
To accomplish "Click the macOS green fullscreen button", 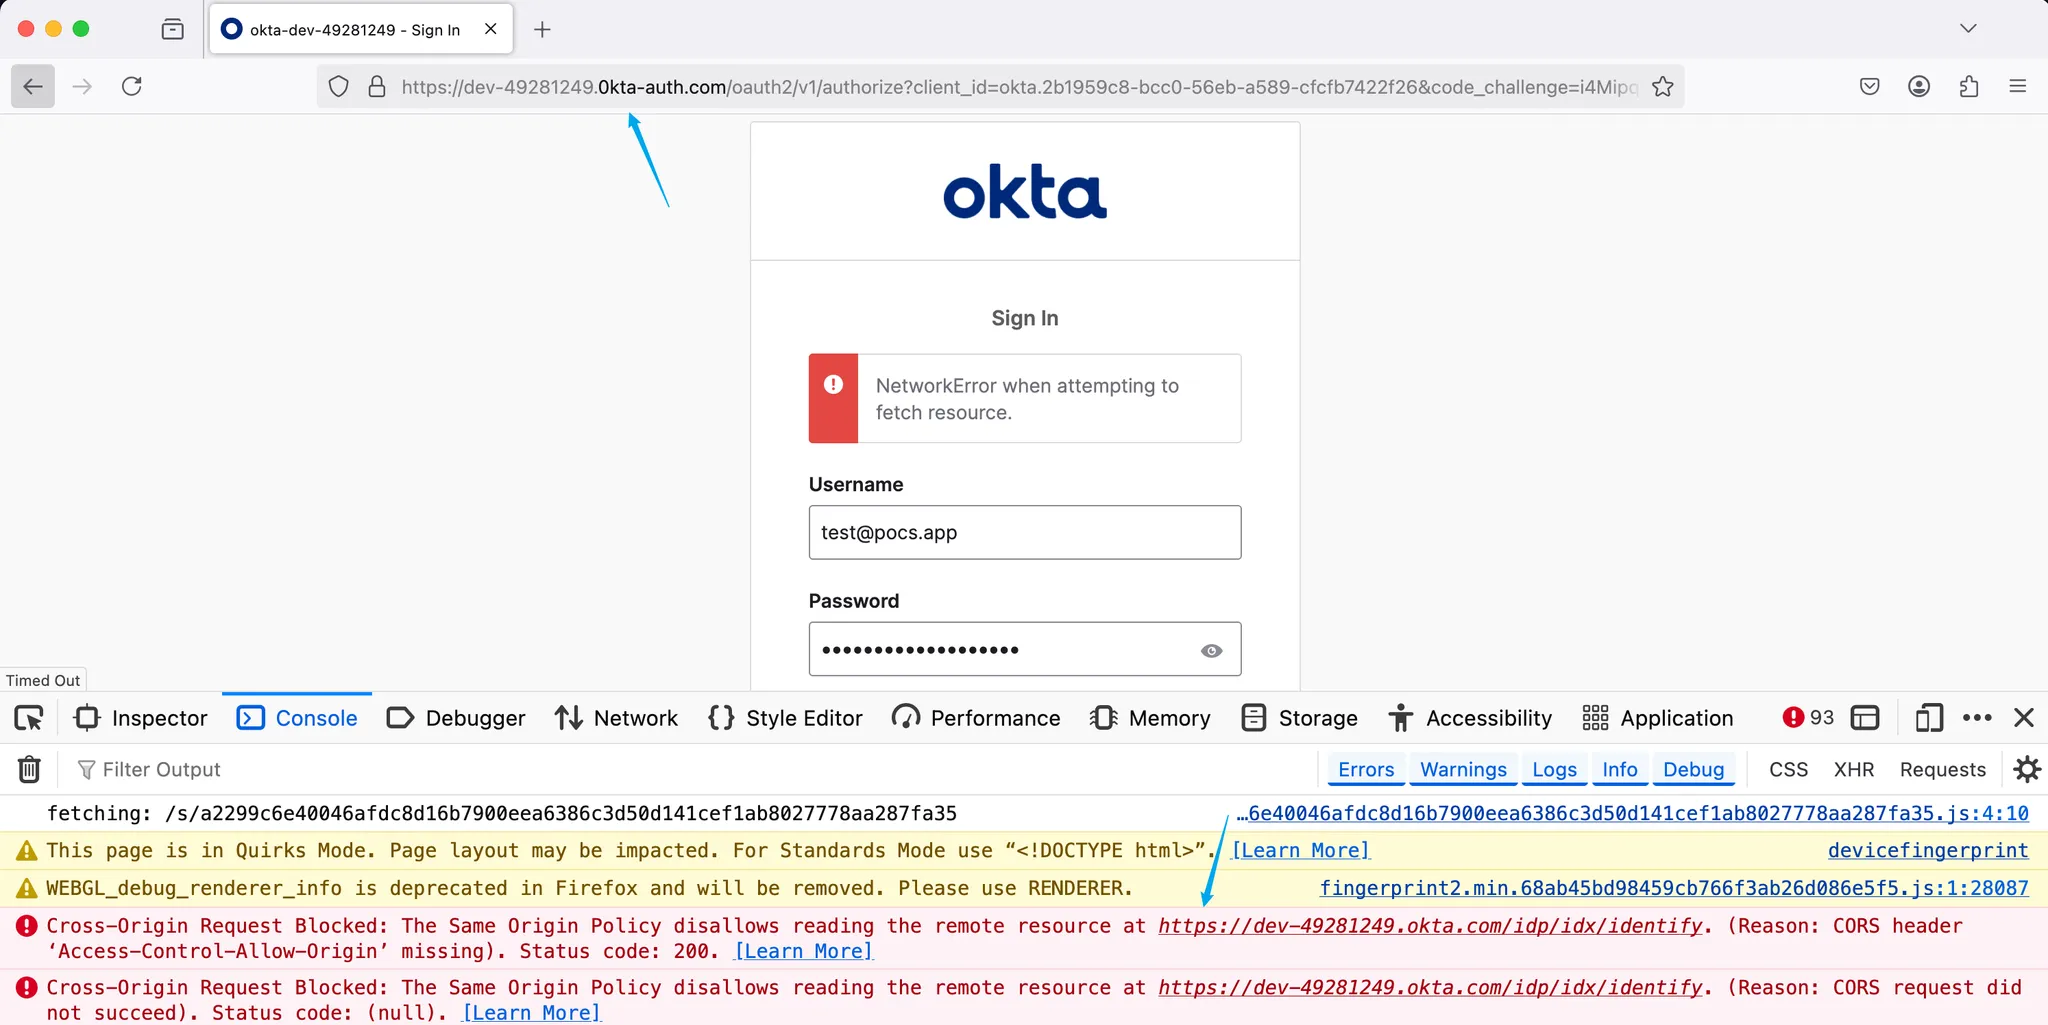I will coord(81,29).
